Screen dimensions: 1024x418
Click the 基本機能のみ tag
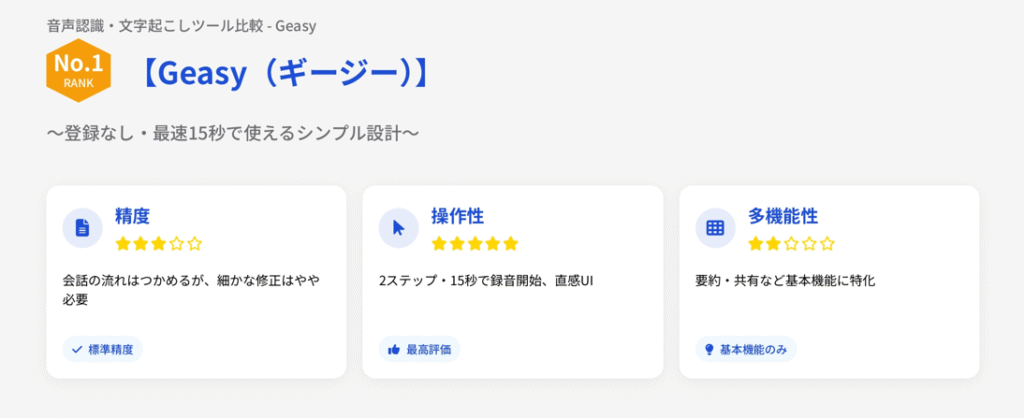(x=745, y=349)
